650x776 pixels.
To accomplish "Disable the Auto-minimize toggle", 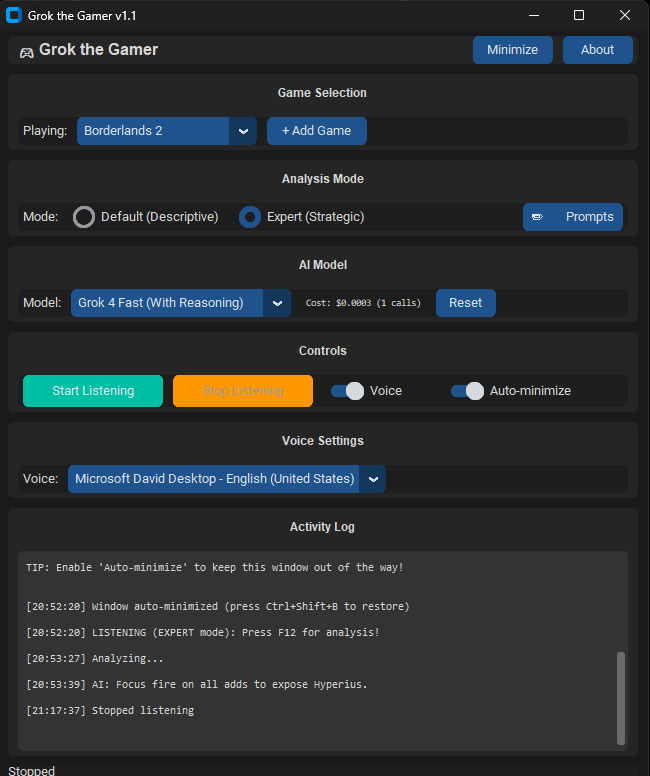I will click(x=467, y=391).
